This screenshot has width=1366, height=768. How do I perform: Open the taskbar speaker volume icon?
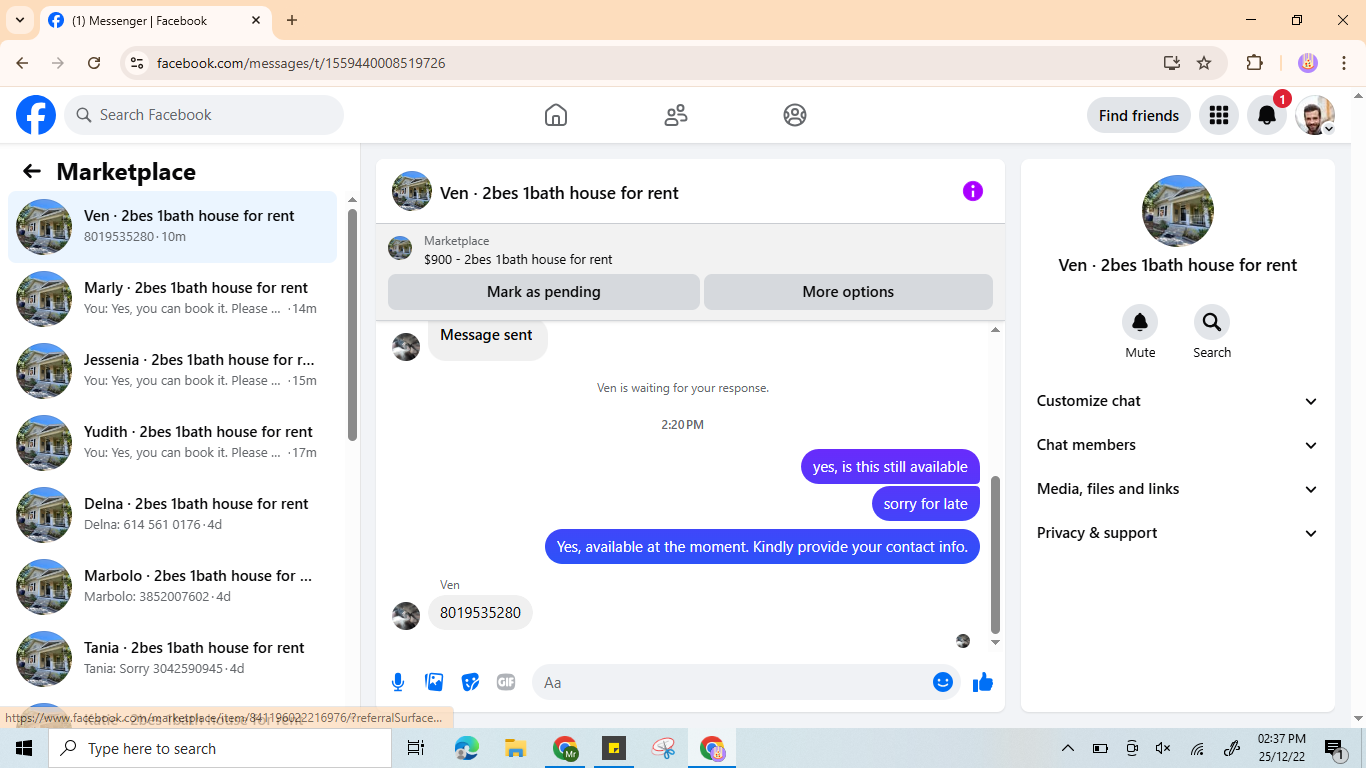point(1163,748)
